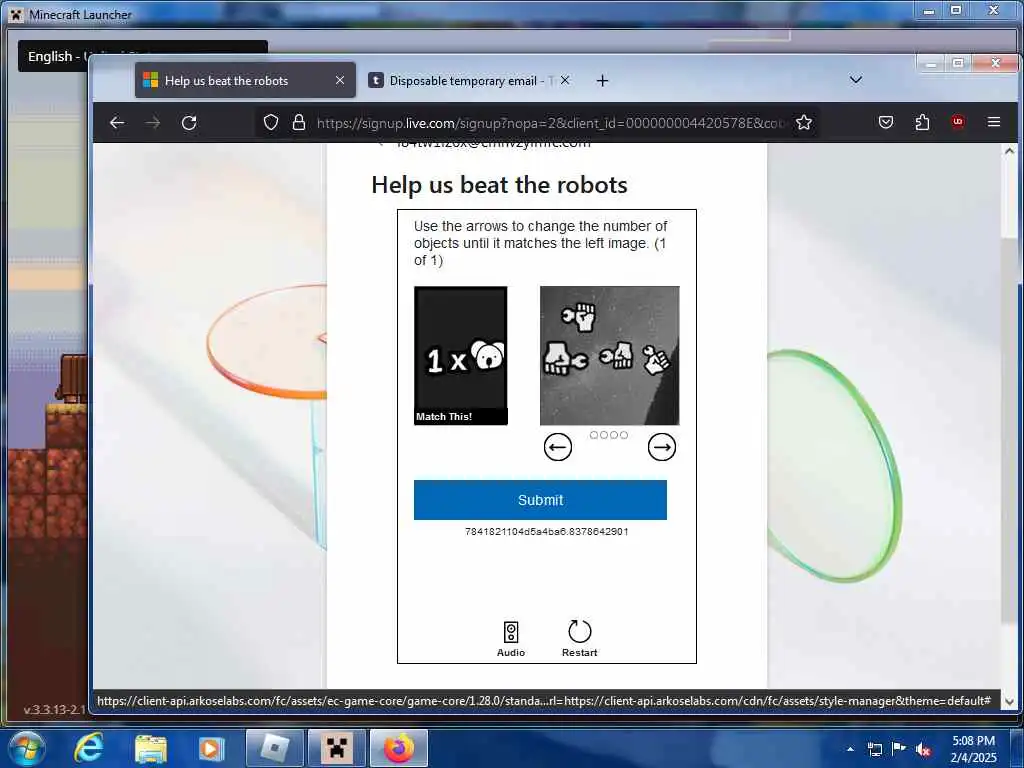Restart the captcha puzzle
Image resolution: width=1024 pixels, height=768 pixels.
click(579, 639)
